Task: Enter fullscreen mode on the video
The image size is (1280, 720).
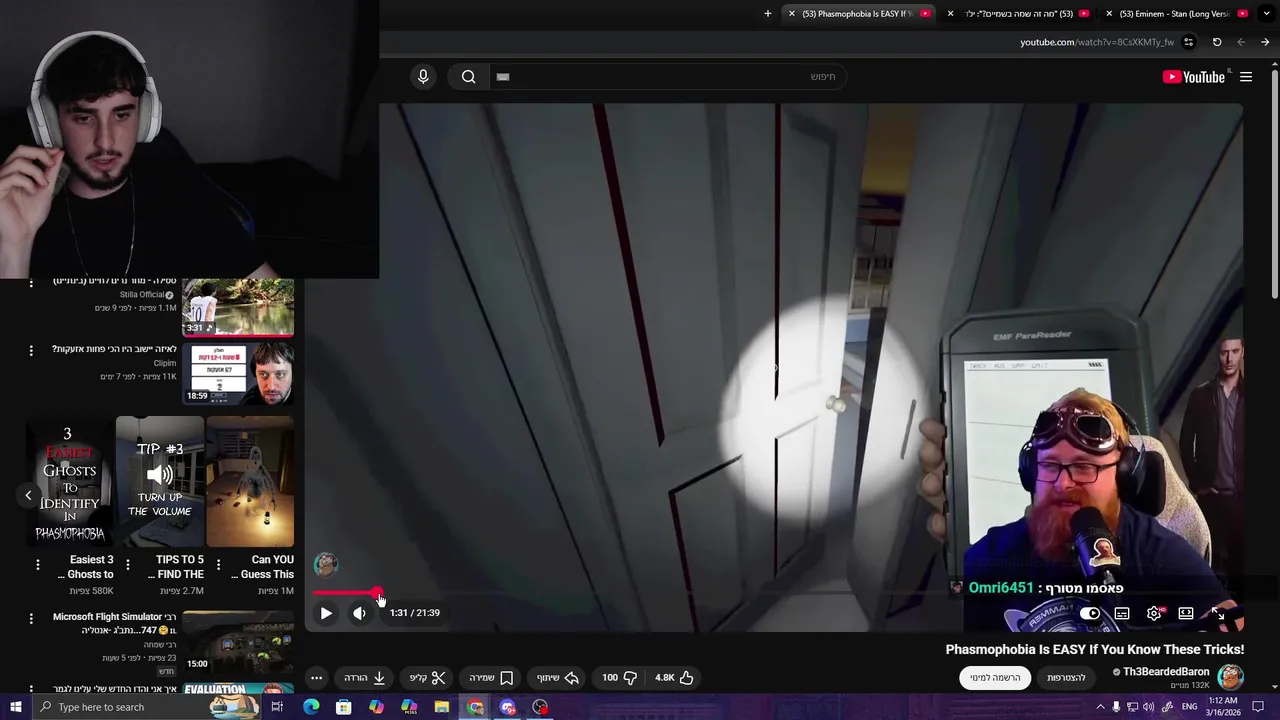Action: (x=1218, y=613)
